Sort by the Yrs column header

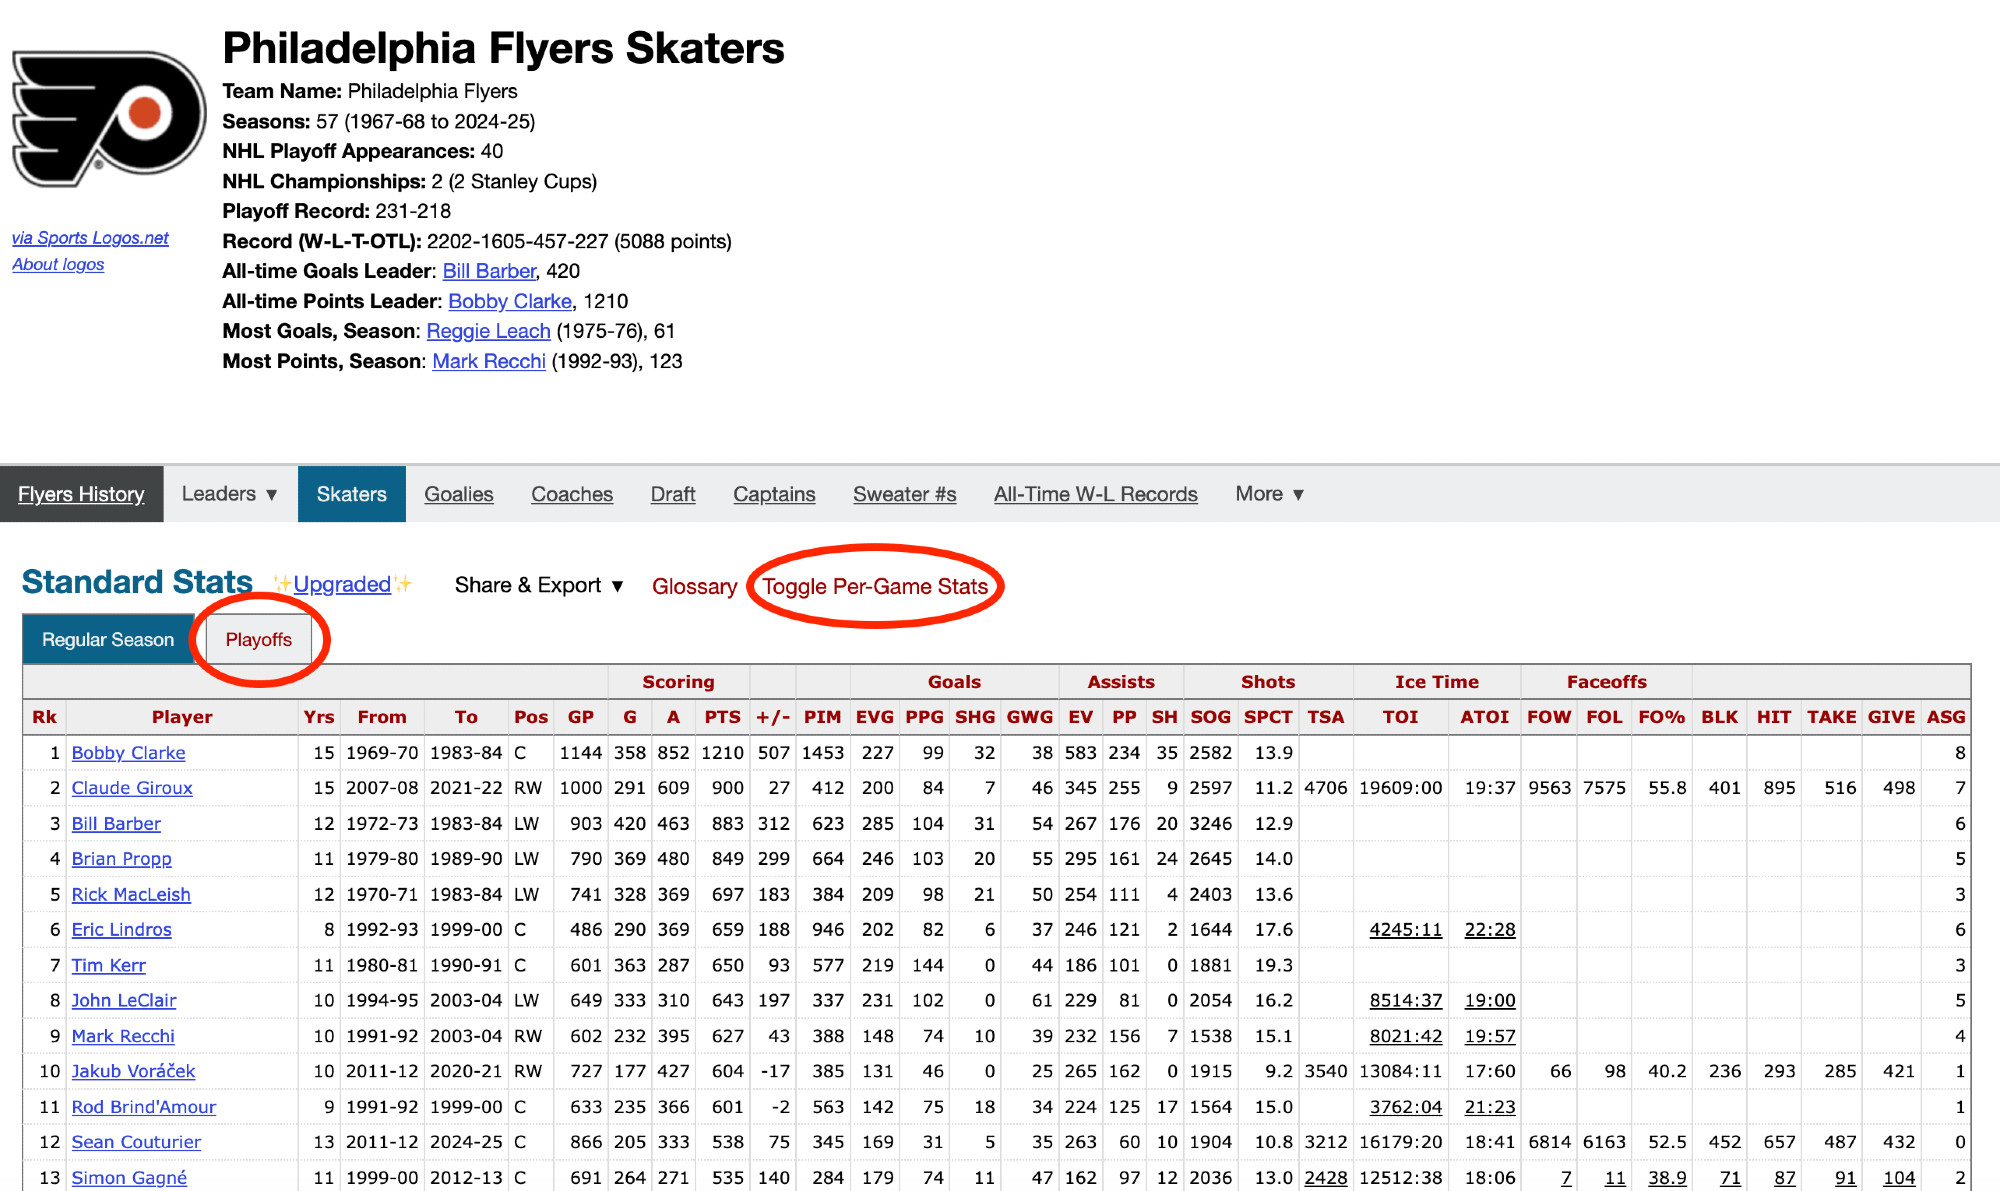point(319,717)
